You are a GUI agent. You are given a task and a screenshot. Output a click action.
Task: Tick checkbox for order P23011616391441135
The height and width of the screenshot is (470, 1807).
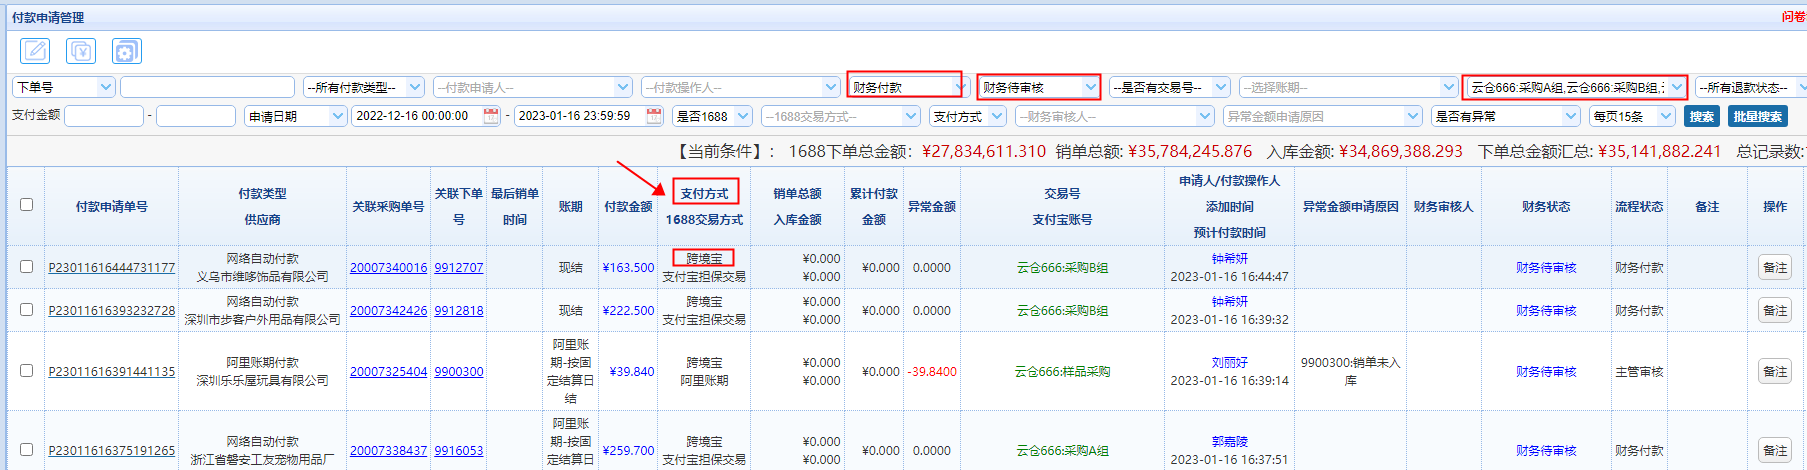tap(27, 370)
